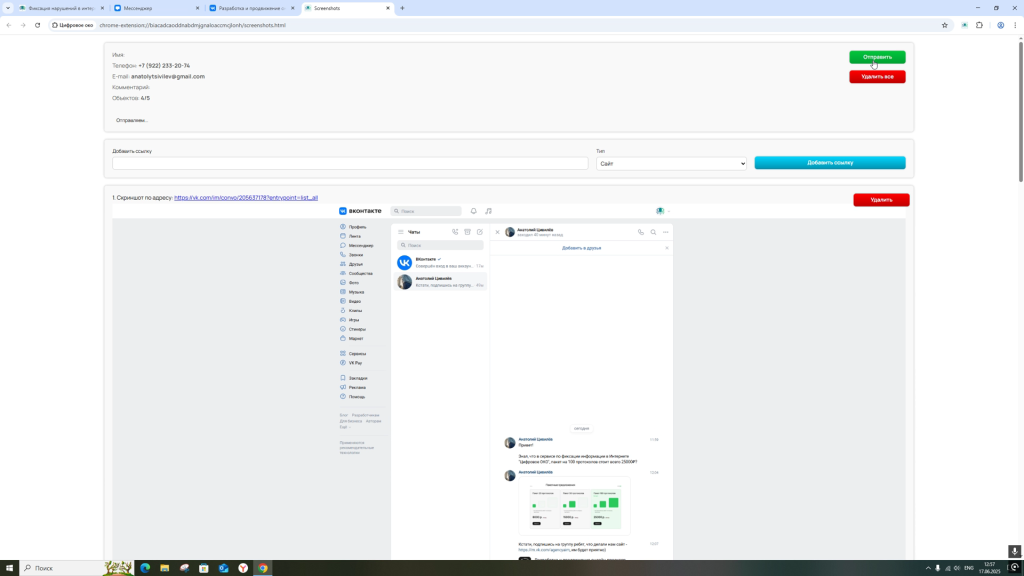The height and width of the screenshot is (576, 1024).
Task: Go back using the browser back arrow
Action: coord(9,25)
